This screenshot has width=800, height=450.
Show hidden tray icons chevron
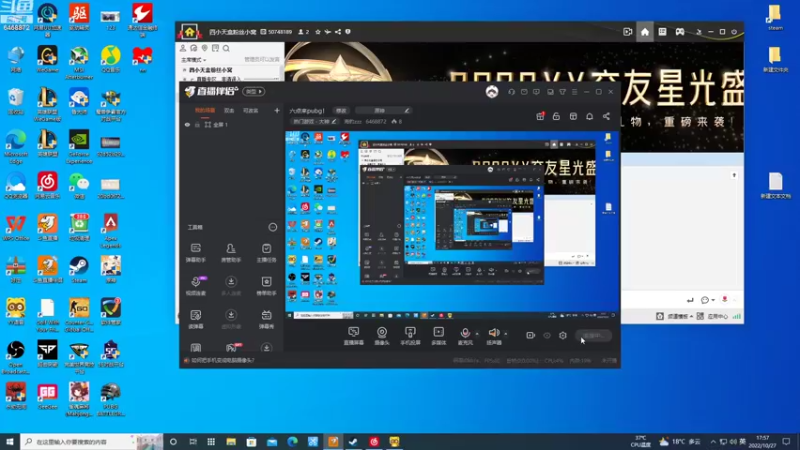click(713, 441)
